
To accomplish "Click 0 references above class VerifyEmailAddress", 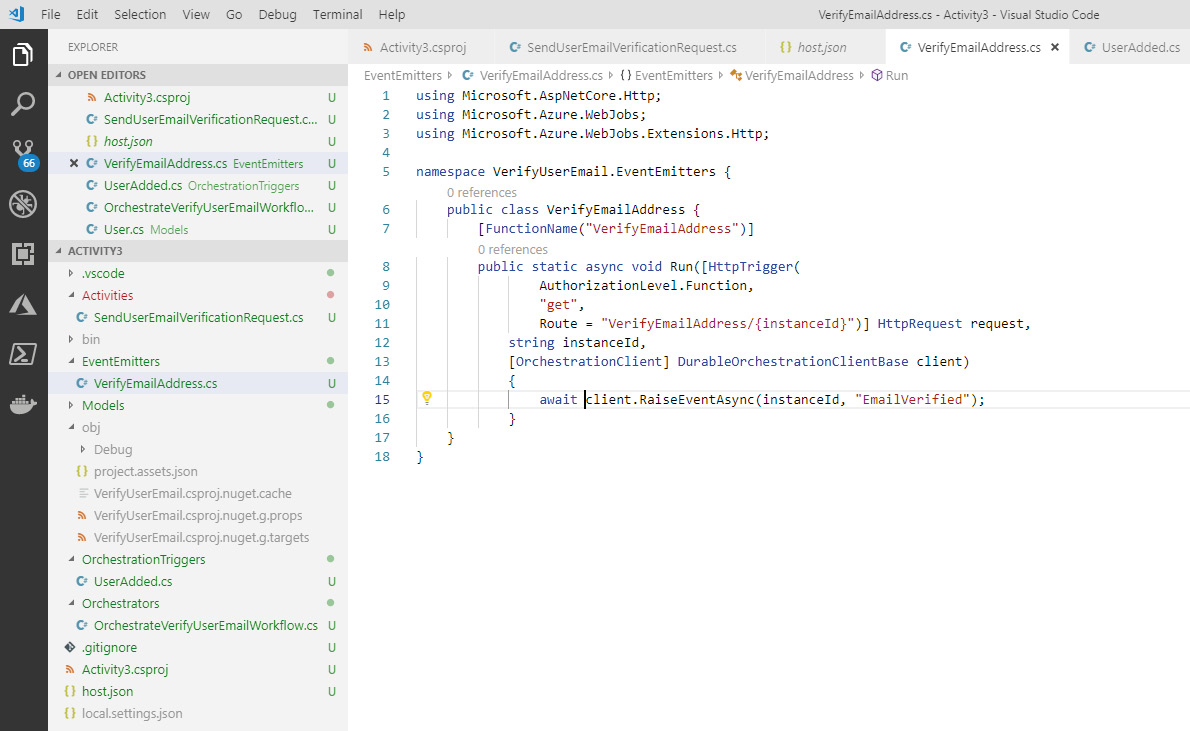I will pyautogui.click(x=482, y=192).
